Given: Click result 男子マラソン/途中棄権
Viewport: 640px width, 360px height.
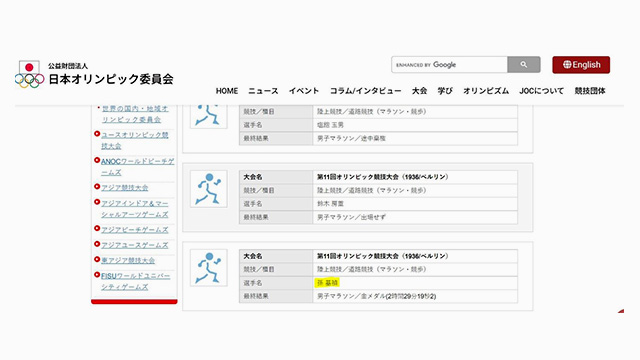Looking at the screenshot, I should tap(351, 138).
